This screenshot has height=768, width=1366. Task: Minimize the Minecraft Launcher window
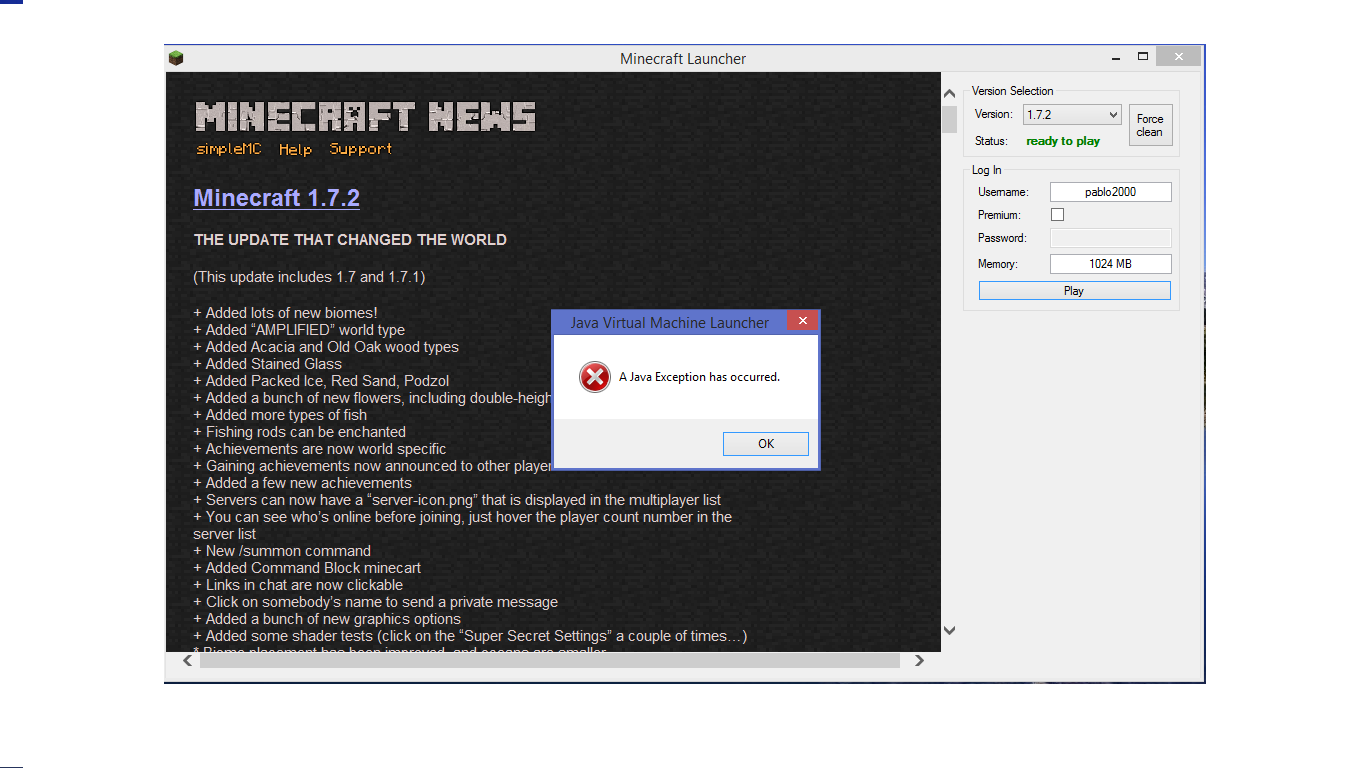(x=1117, y=58)
